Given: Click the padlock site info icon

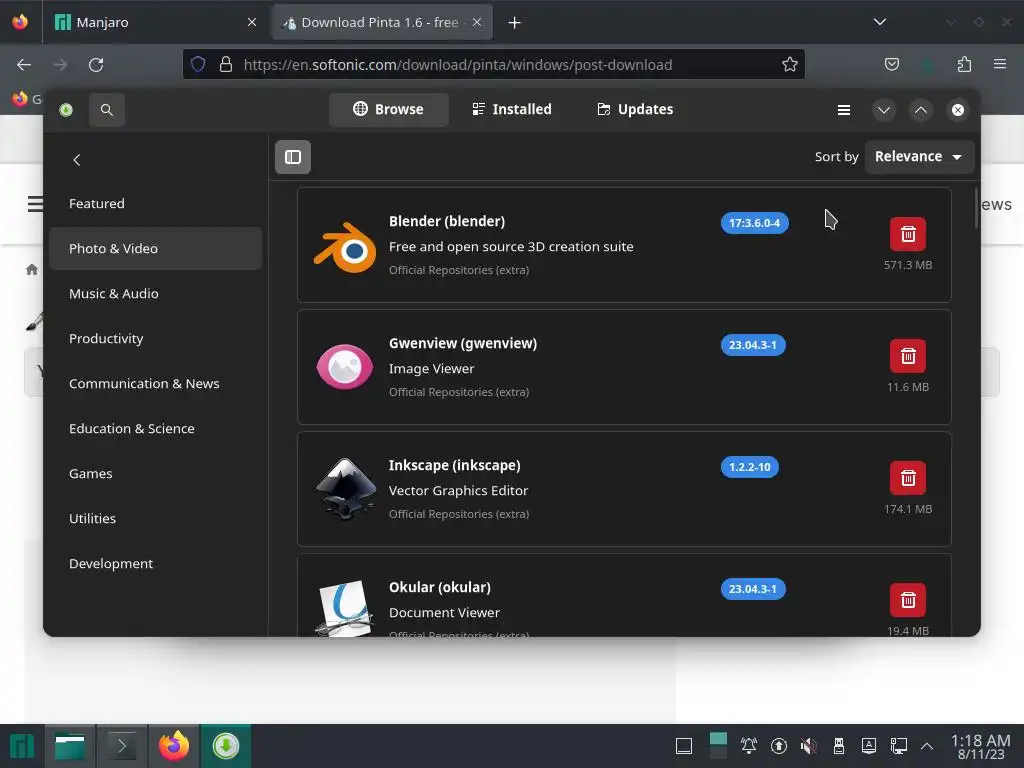Looking at the screenshot, I should [226, 64].
